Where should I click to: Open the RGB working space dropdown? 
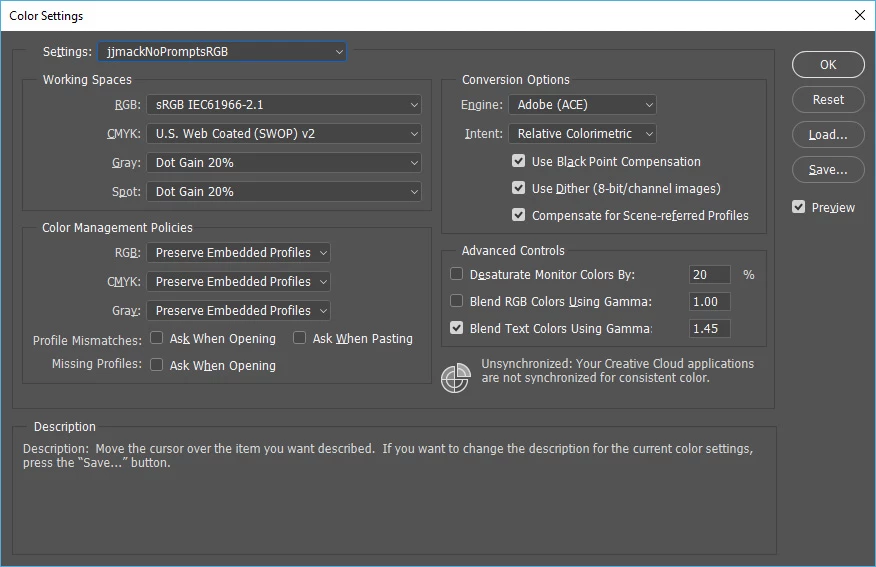(x=284, y=104)
